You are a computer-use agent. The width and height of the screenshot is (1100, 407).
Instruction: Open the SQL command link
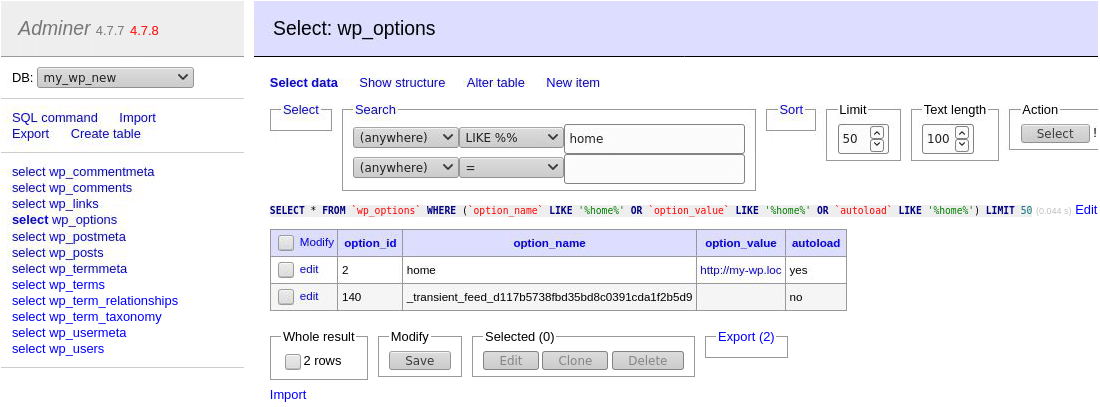pyautogui.click(x=55, y=117)
